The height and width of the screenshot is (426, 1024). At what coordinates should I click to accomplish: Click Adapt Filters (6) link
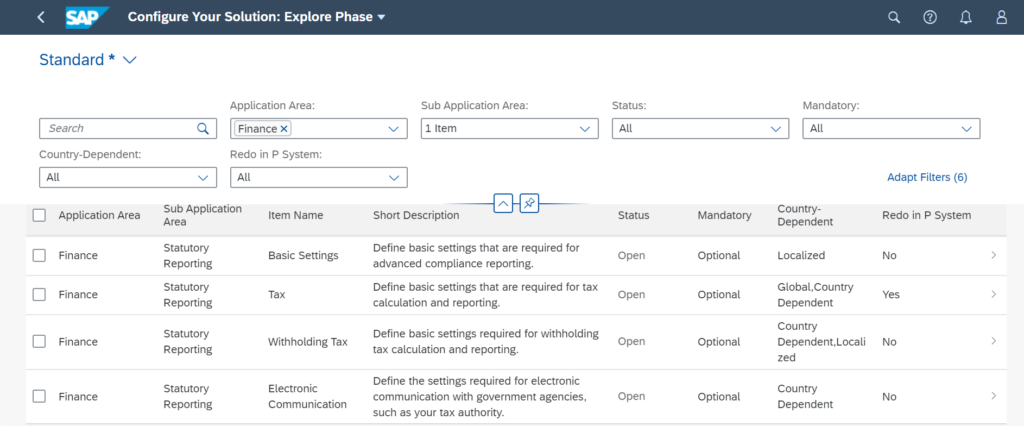(927, 177)
